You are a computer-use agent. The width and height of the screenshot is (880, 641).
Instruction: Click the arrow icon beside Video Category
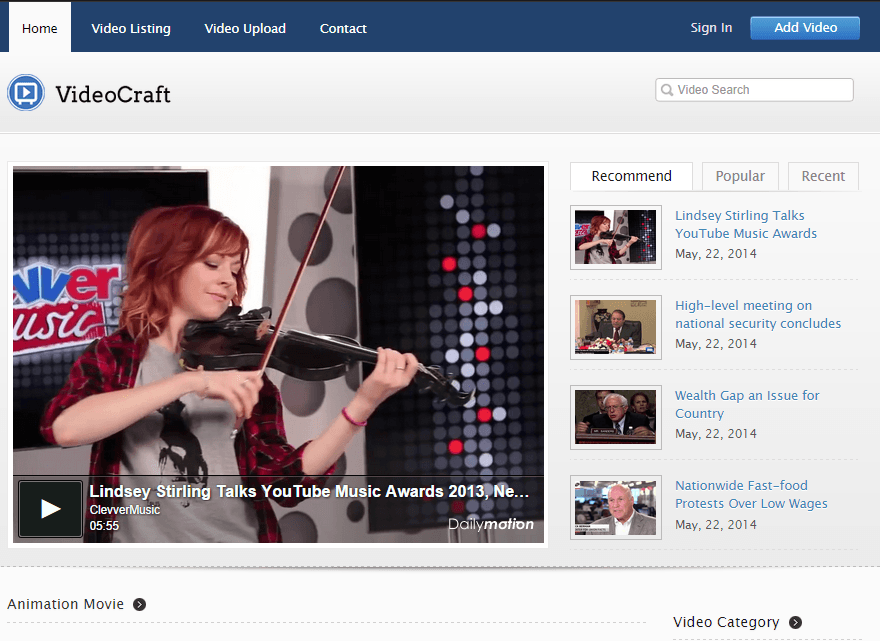tap(795, 622)
